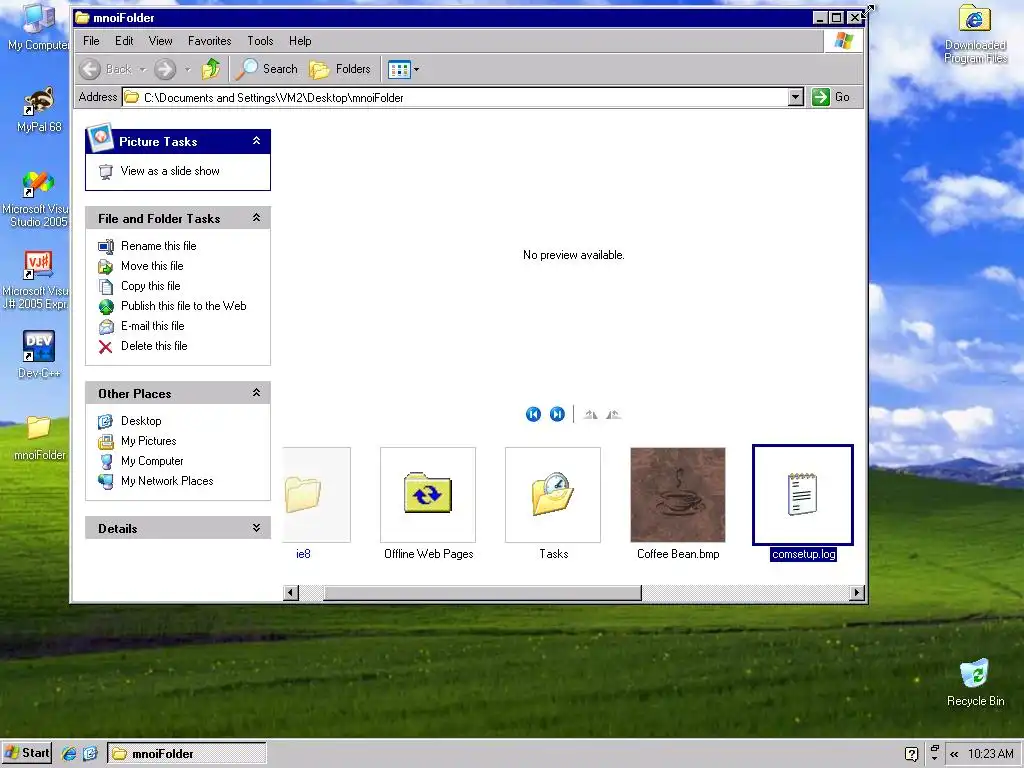The width and height of the screenshot is (1024, 768).
Task: Click the Start button
Action: click(27, 753)
